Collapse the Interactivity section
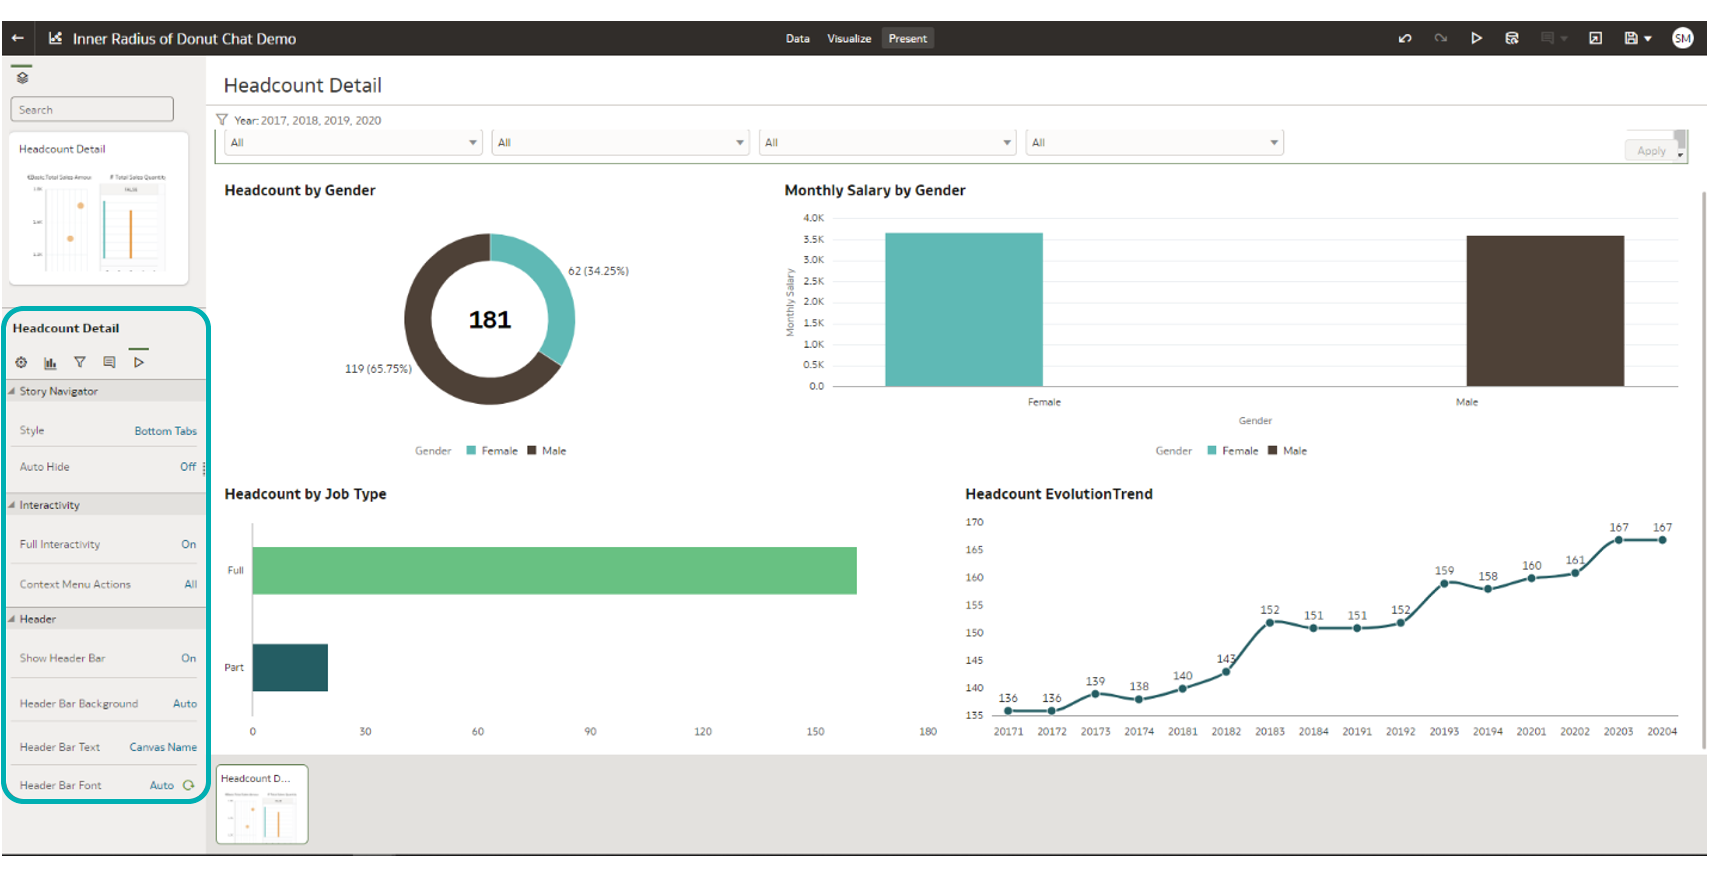 pos(12,505)
